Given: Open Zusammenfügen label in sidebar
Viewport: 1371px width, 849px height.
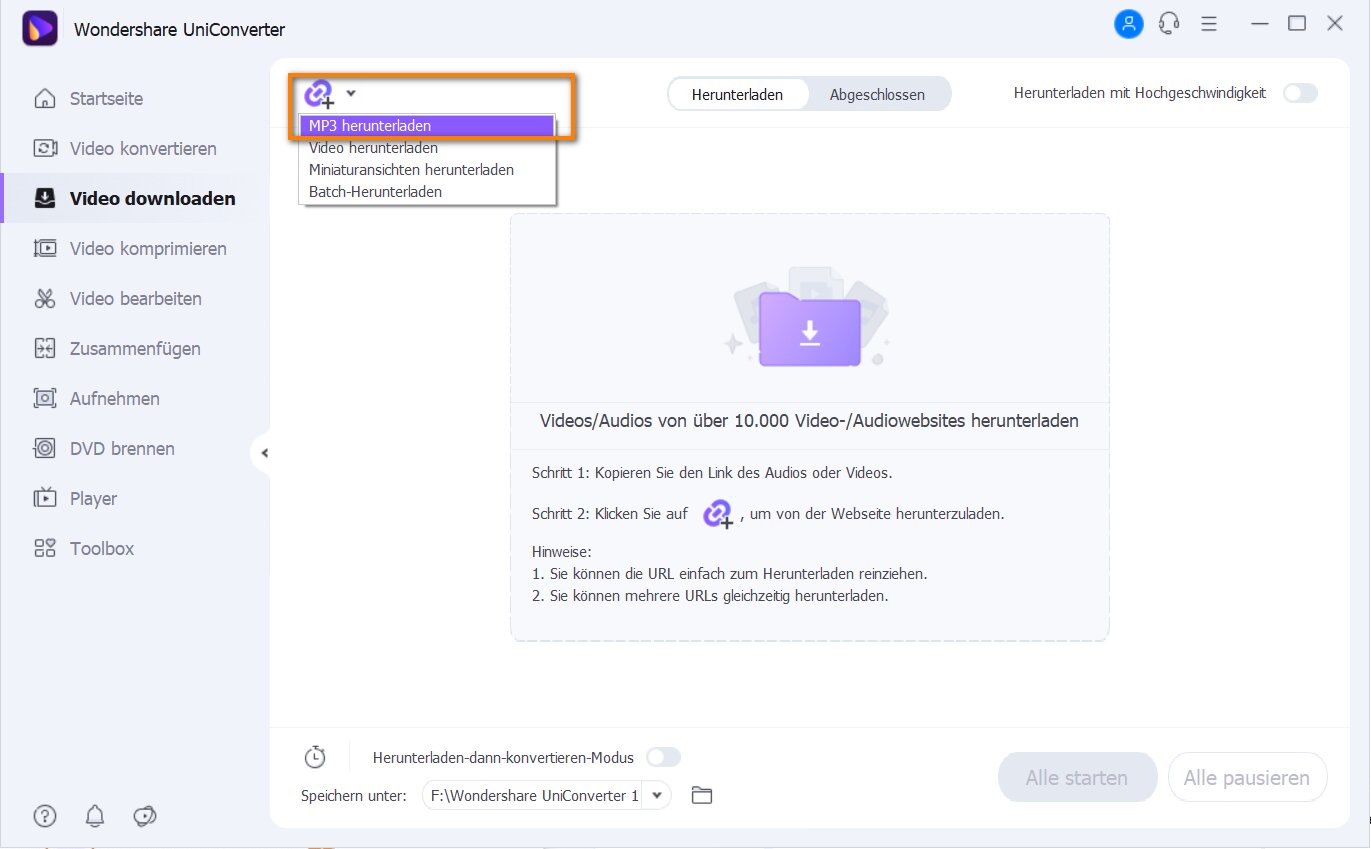Looking at the screenshot, I should click(135, 349).
